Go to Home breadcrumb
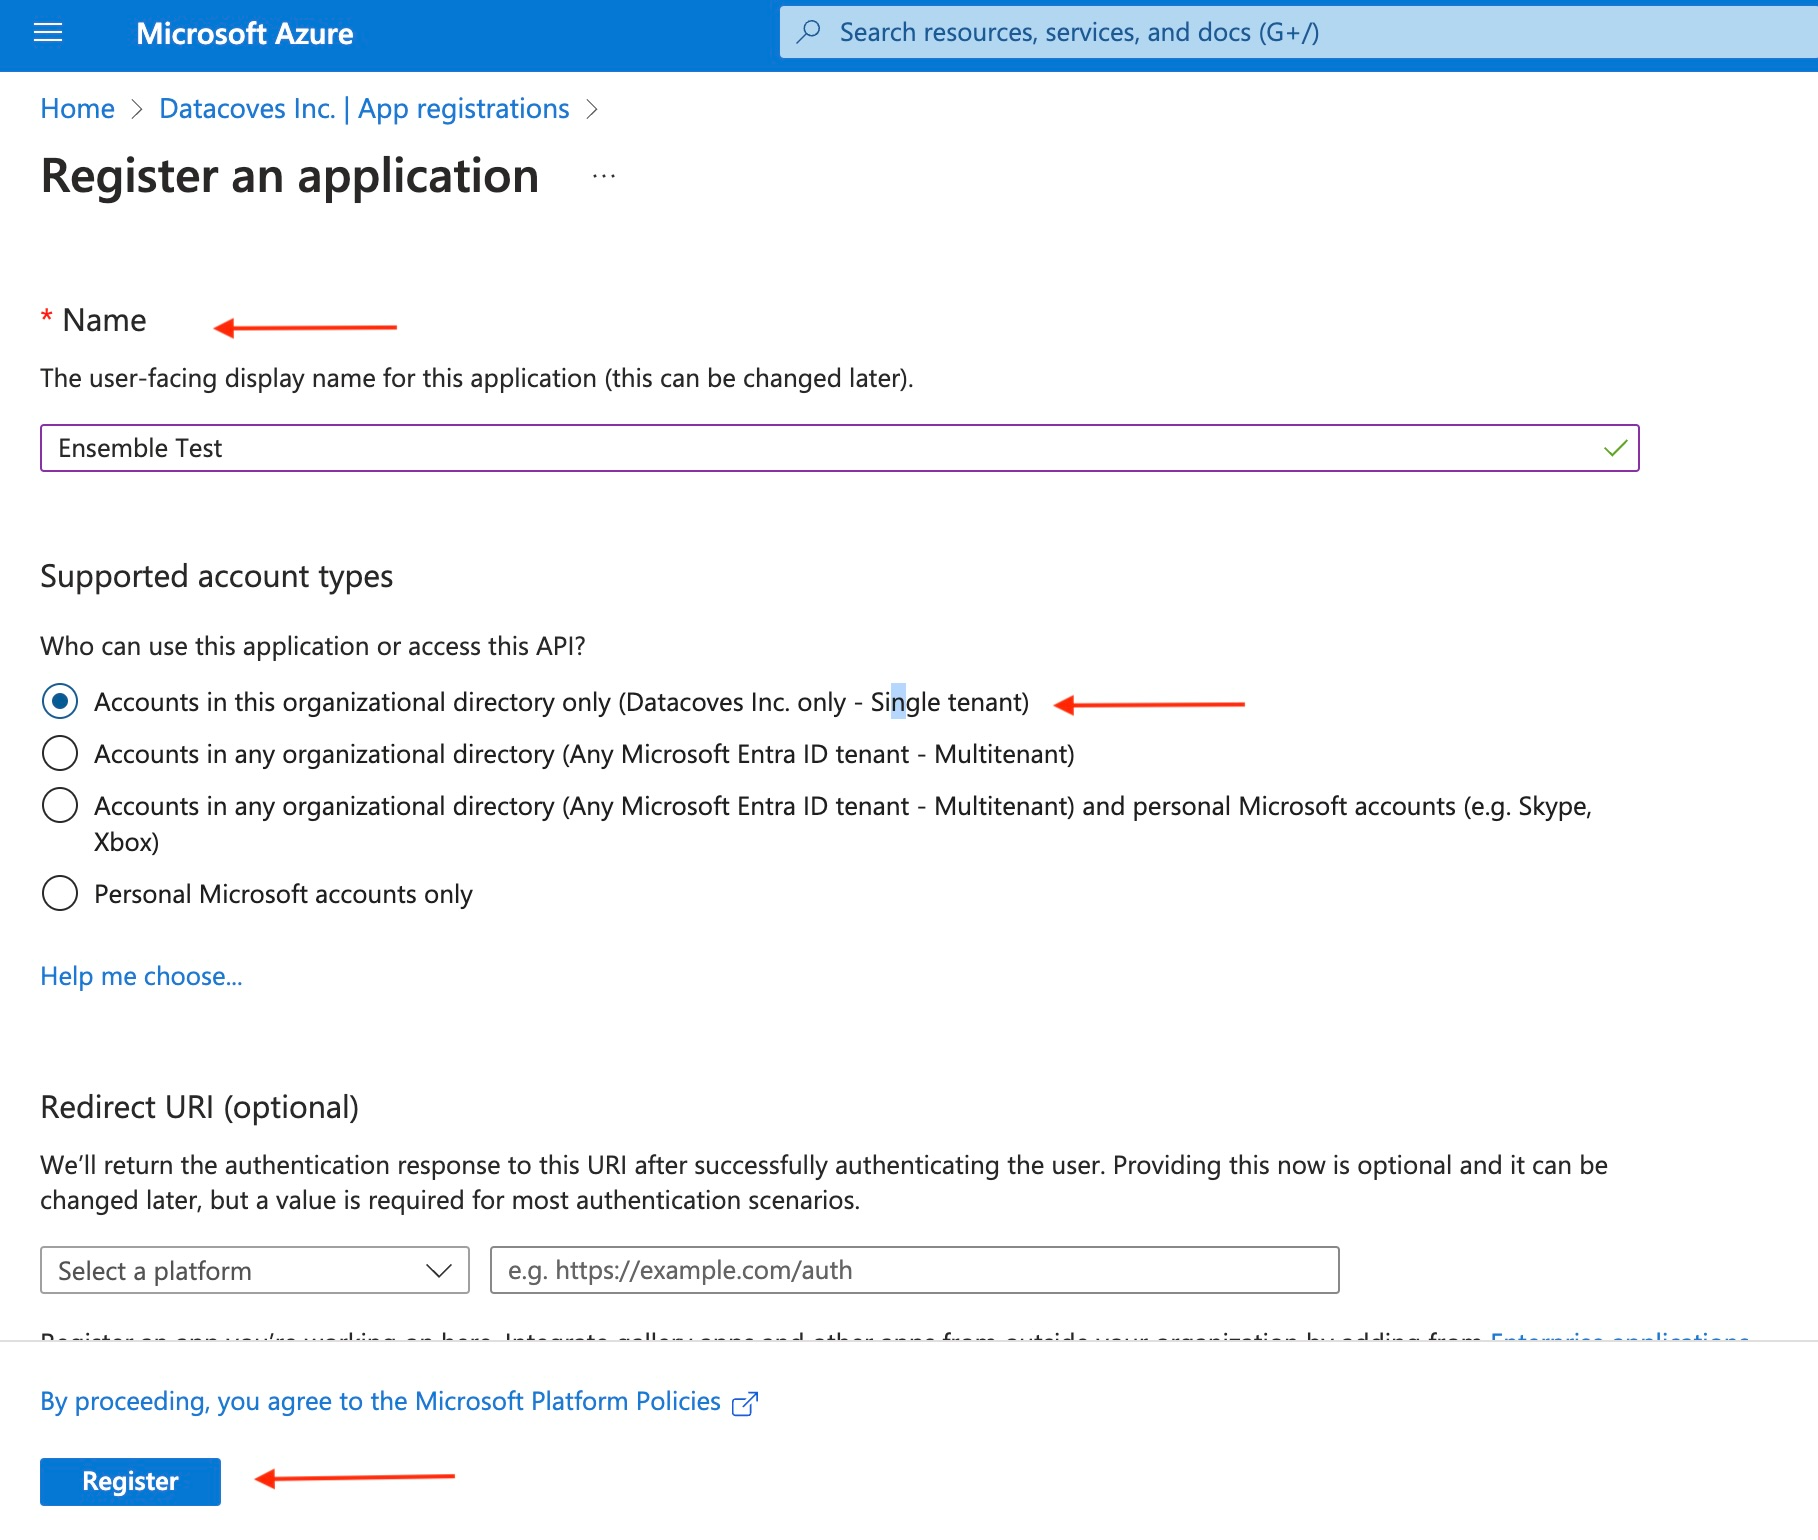Screen dimensions: 1818x1540 (x=78, y=108)
